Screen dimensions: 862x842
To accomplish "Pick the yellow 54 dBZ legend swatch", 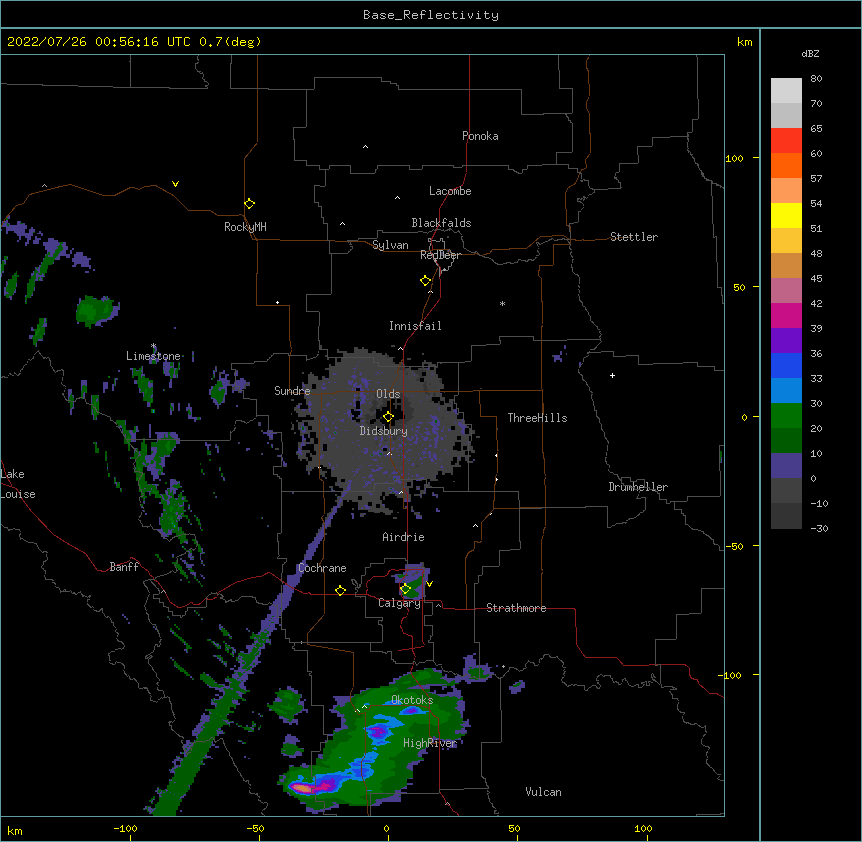I will click(x=786, y=215).
